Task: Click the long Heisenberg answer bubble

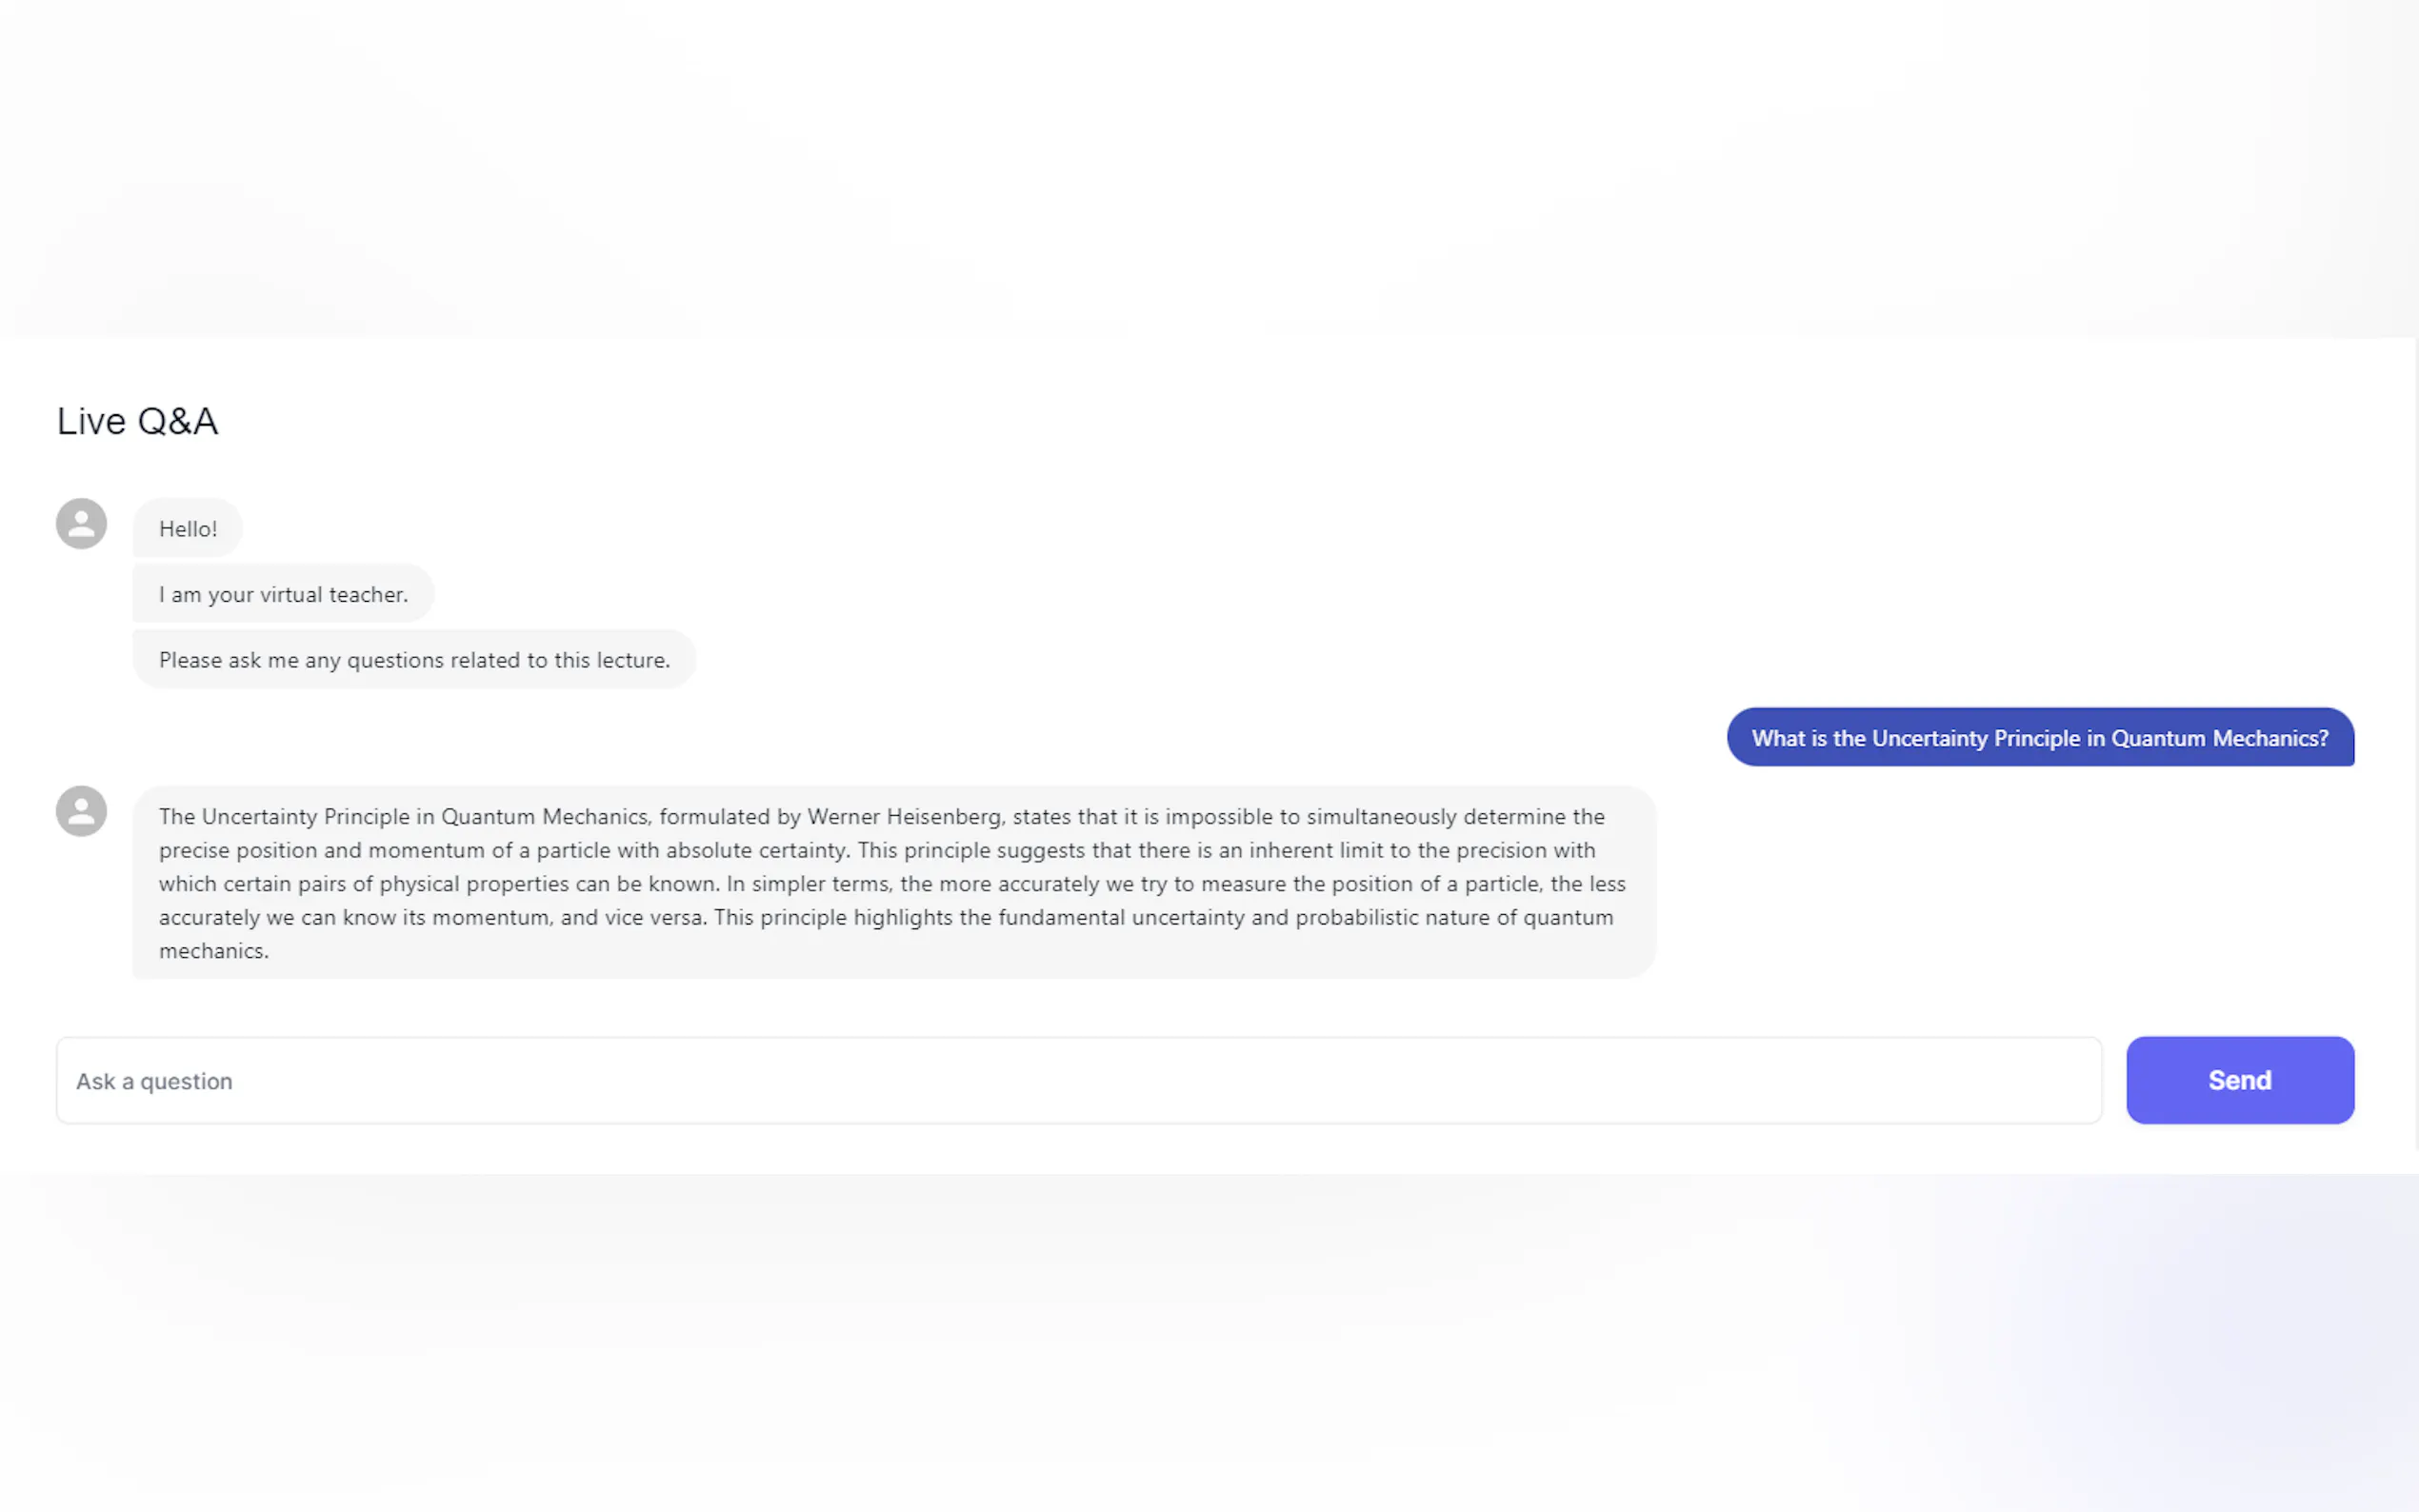Action: click(x=893, y=882)
